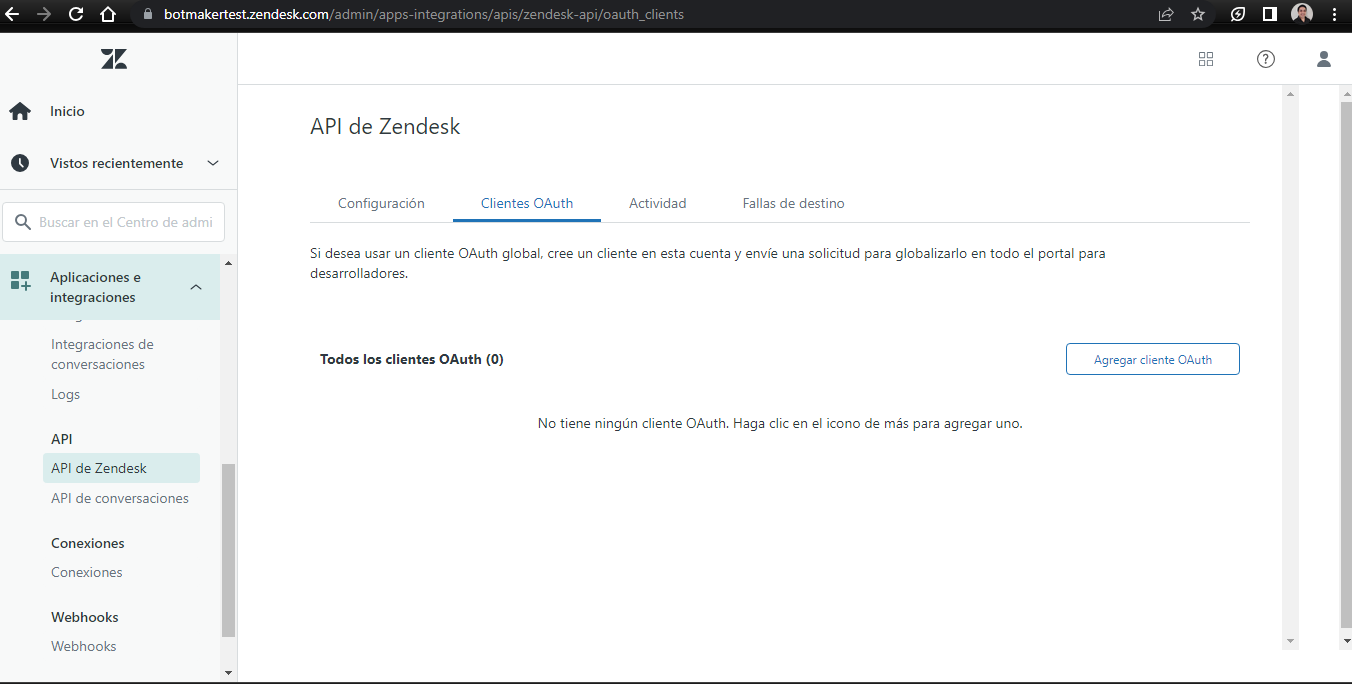1352x684 pixels.
Task: Open the Zendesk products grid icon
Action: (x=1206, y=59)
